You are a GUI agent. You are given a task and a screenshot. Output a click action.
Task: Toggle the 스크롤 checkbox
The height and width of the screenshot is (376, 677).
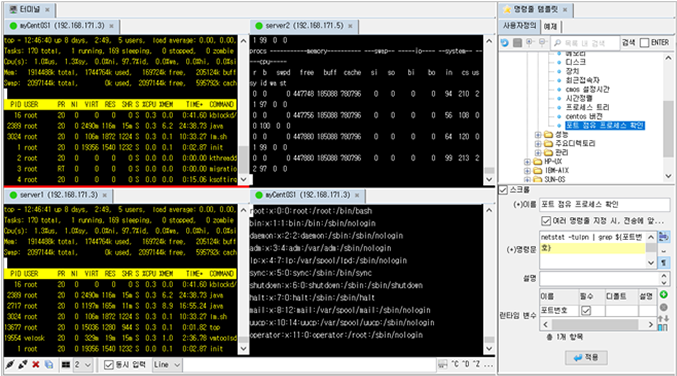(x=503, y=190)
